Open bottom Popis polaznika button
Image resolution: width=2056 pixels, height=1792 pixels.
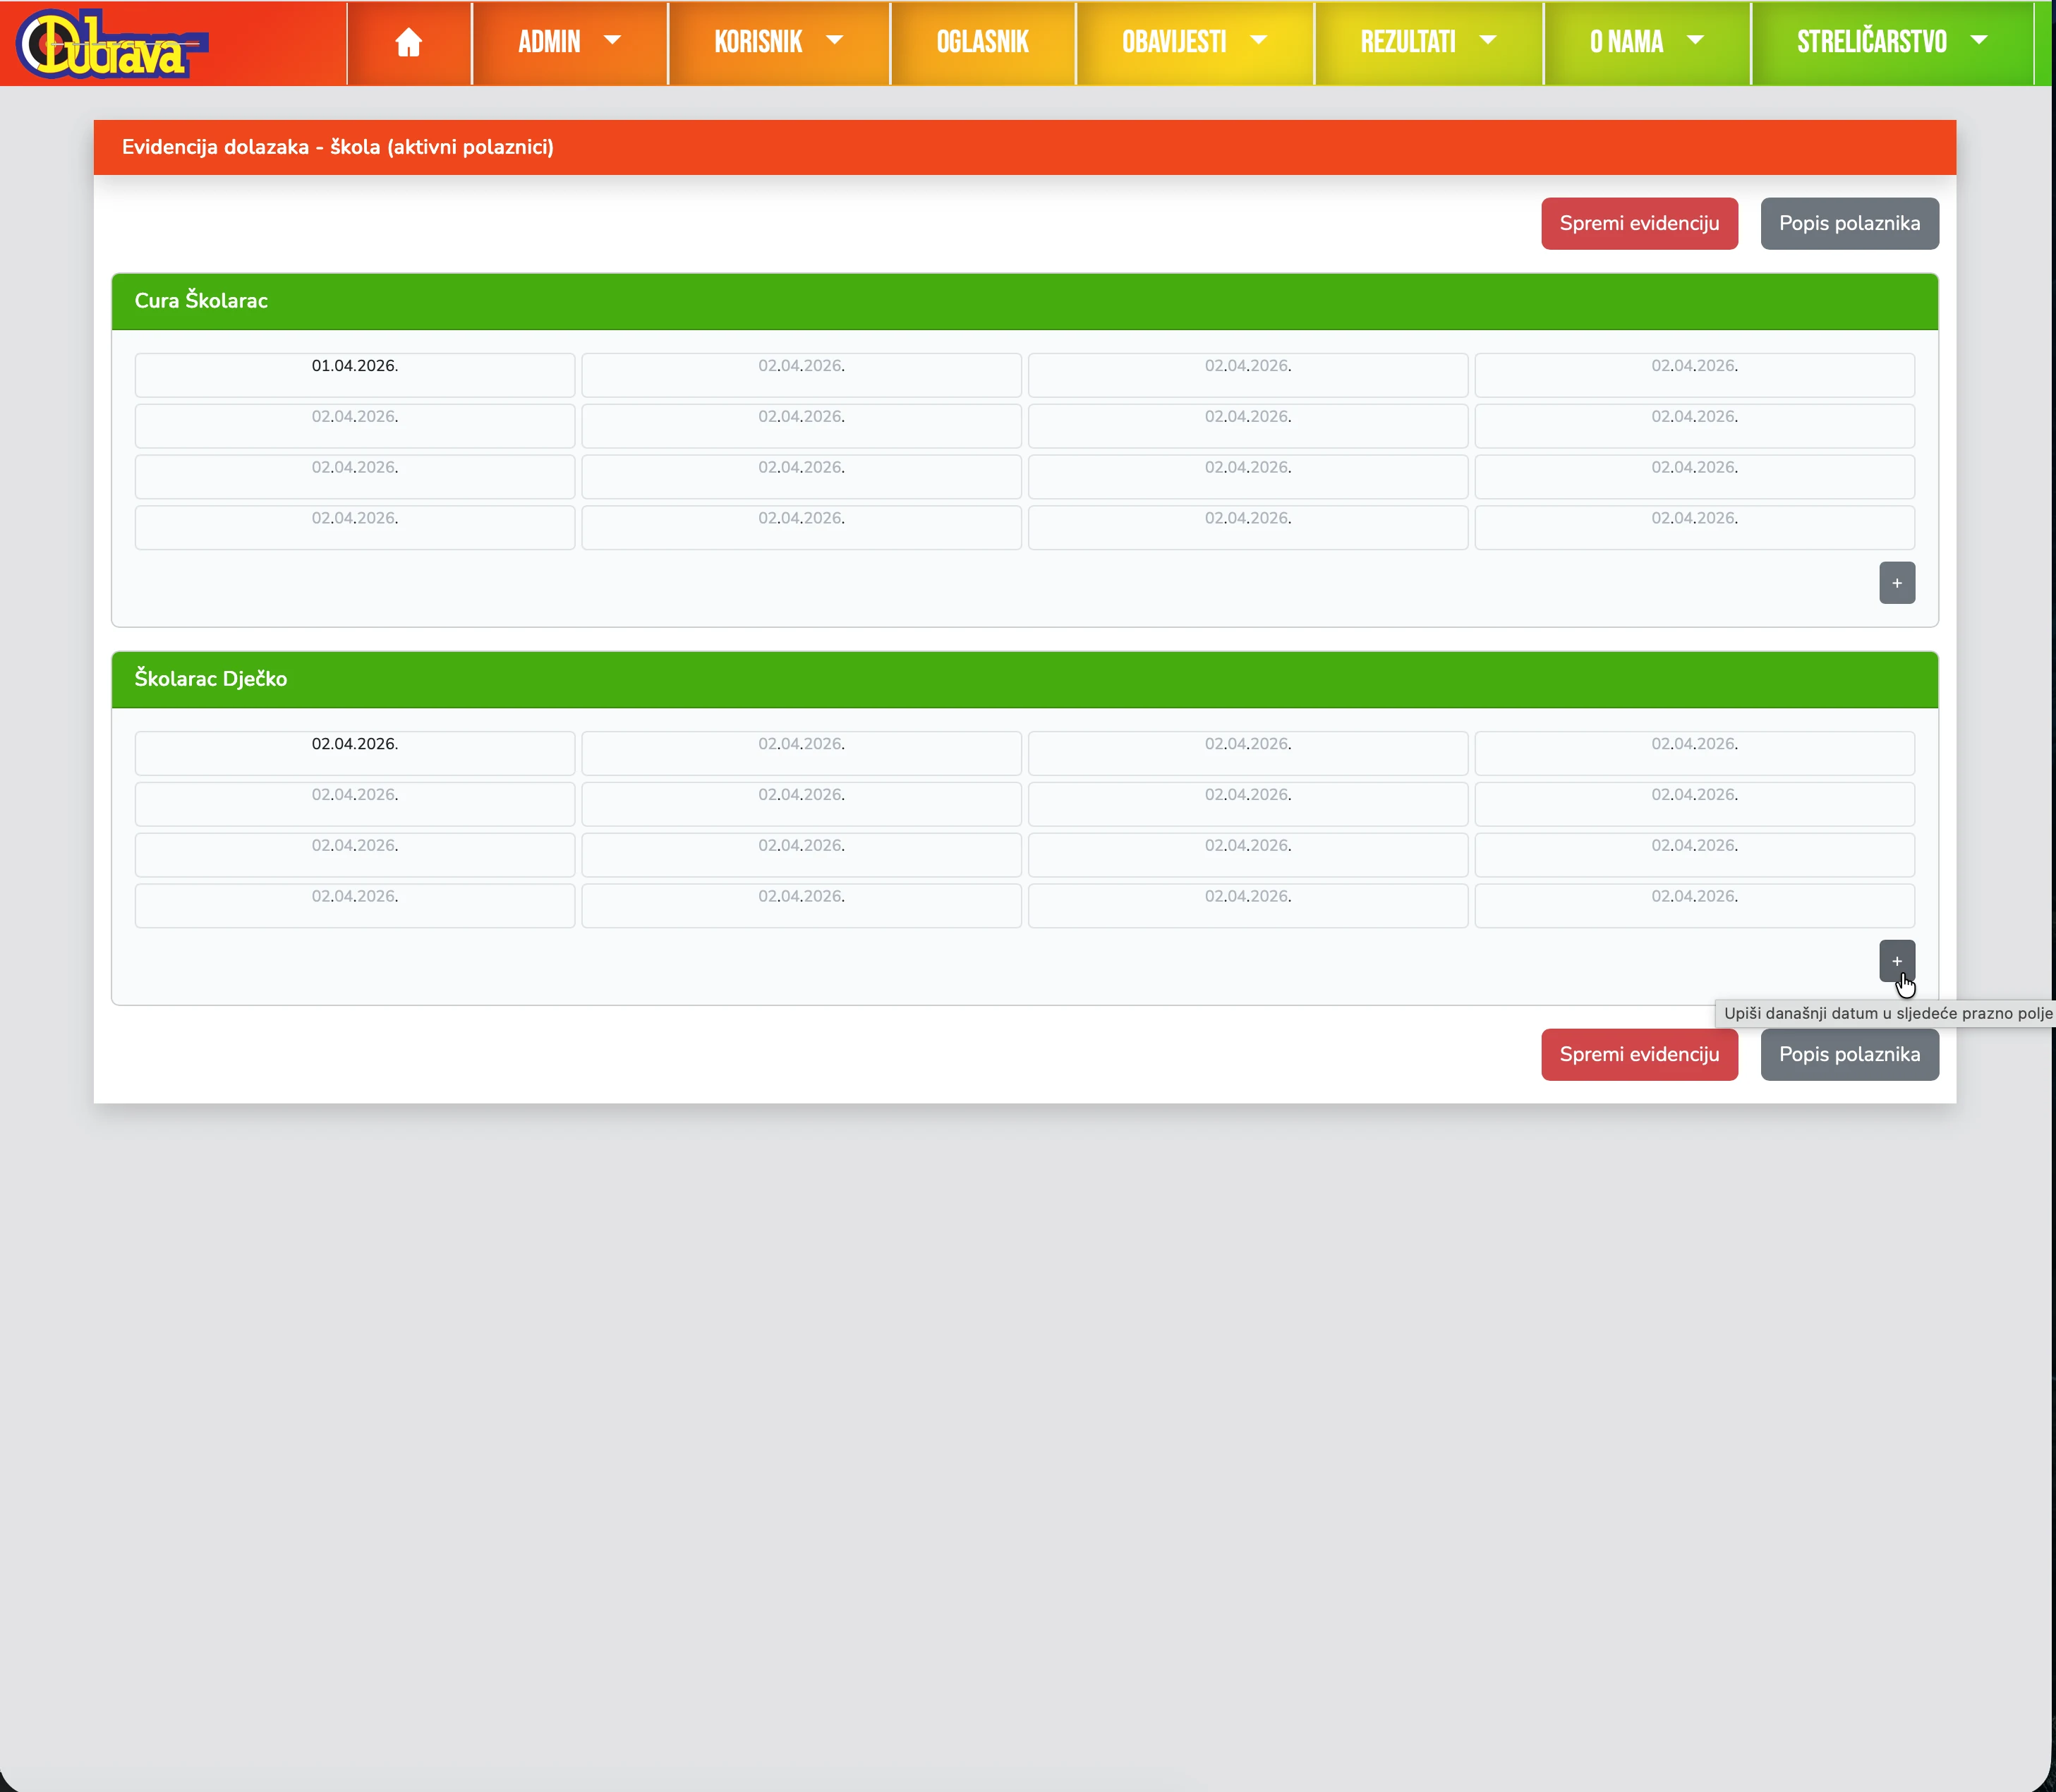[1848, 1054]
